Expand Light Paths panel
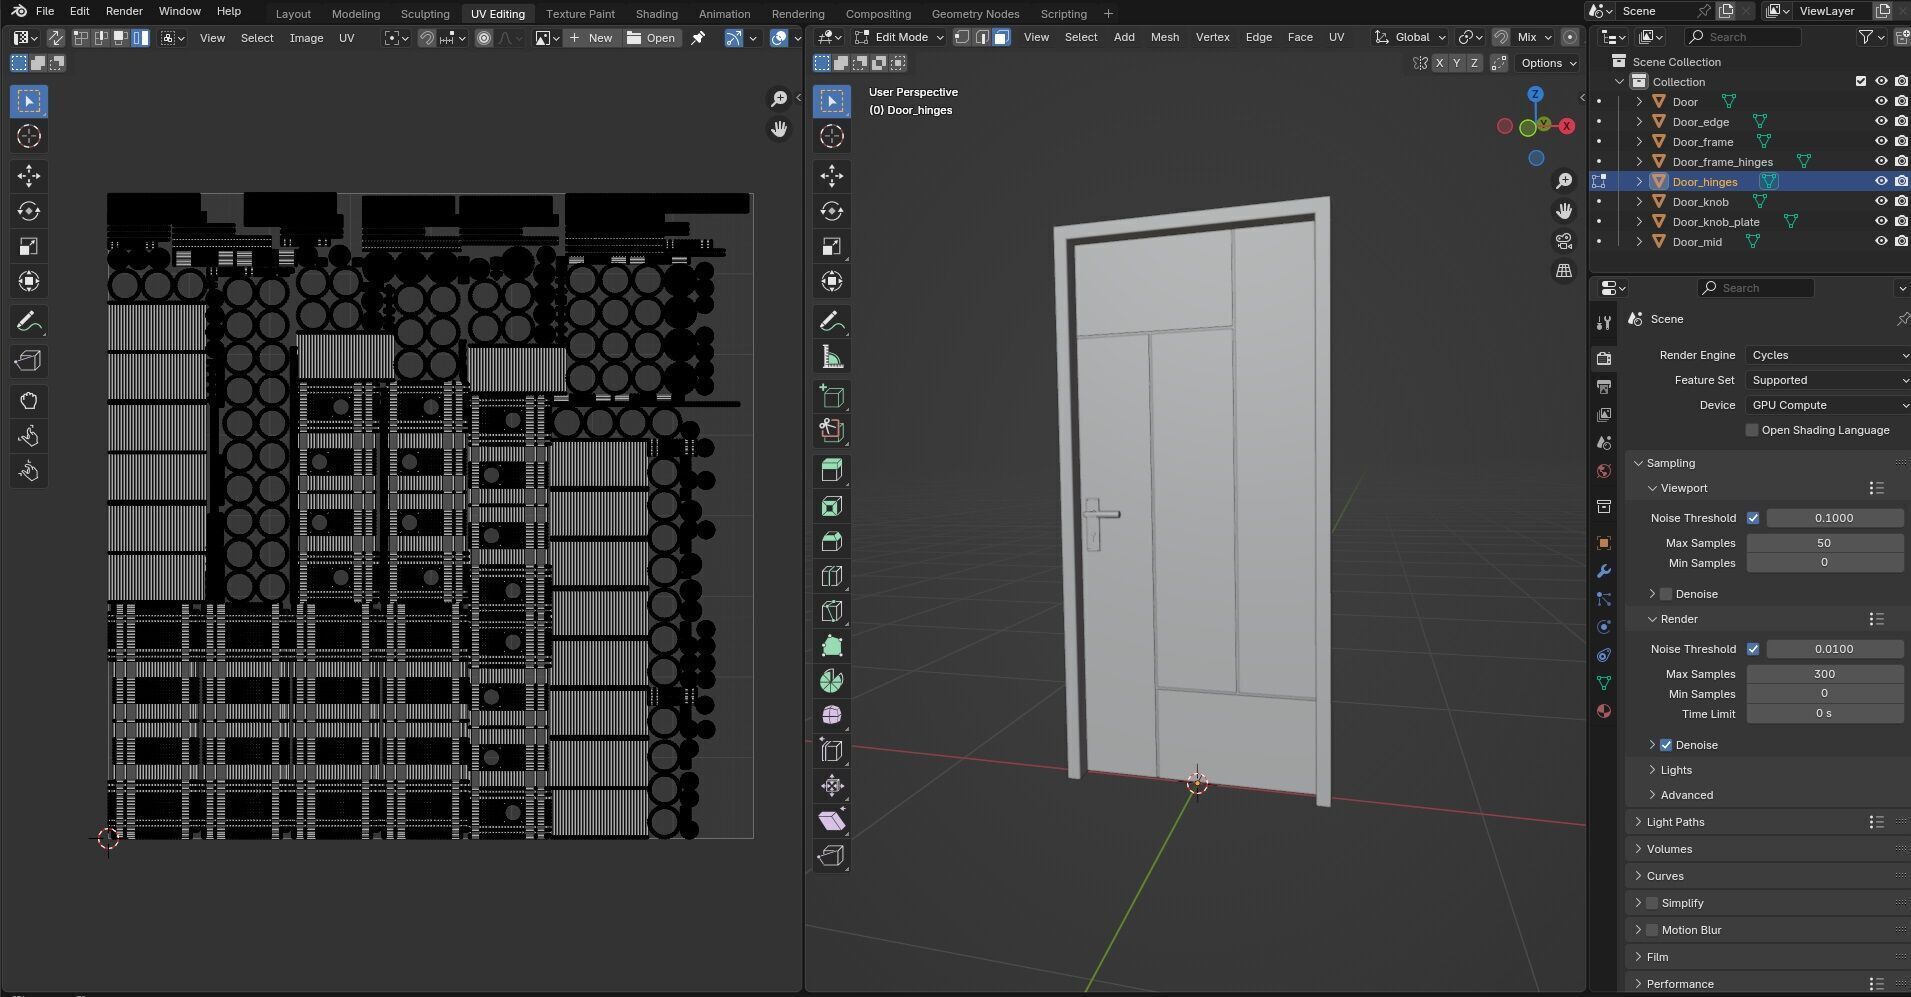Screen dimensions: 1911x997 coord(1675,822)
